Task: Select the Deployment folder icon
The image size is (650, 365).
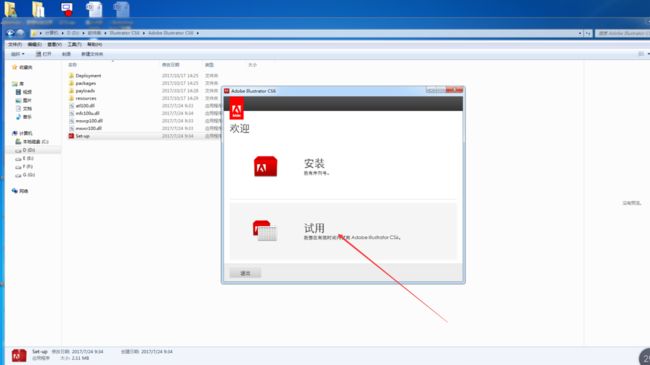Action: pos(71,75)
